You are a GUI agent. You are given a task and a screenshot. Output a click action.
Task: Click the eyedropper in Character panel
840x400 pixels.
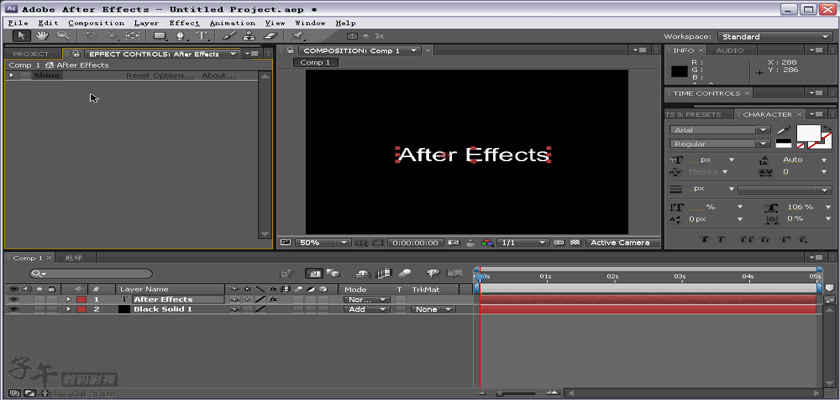784,130
